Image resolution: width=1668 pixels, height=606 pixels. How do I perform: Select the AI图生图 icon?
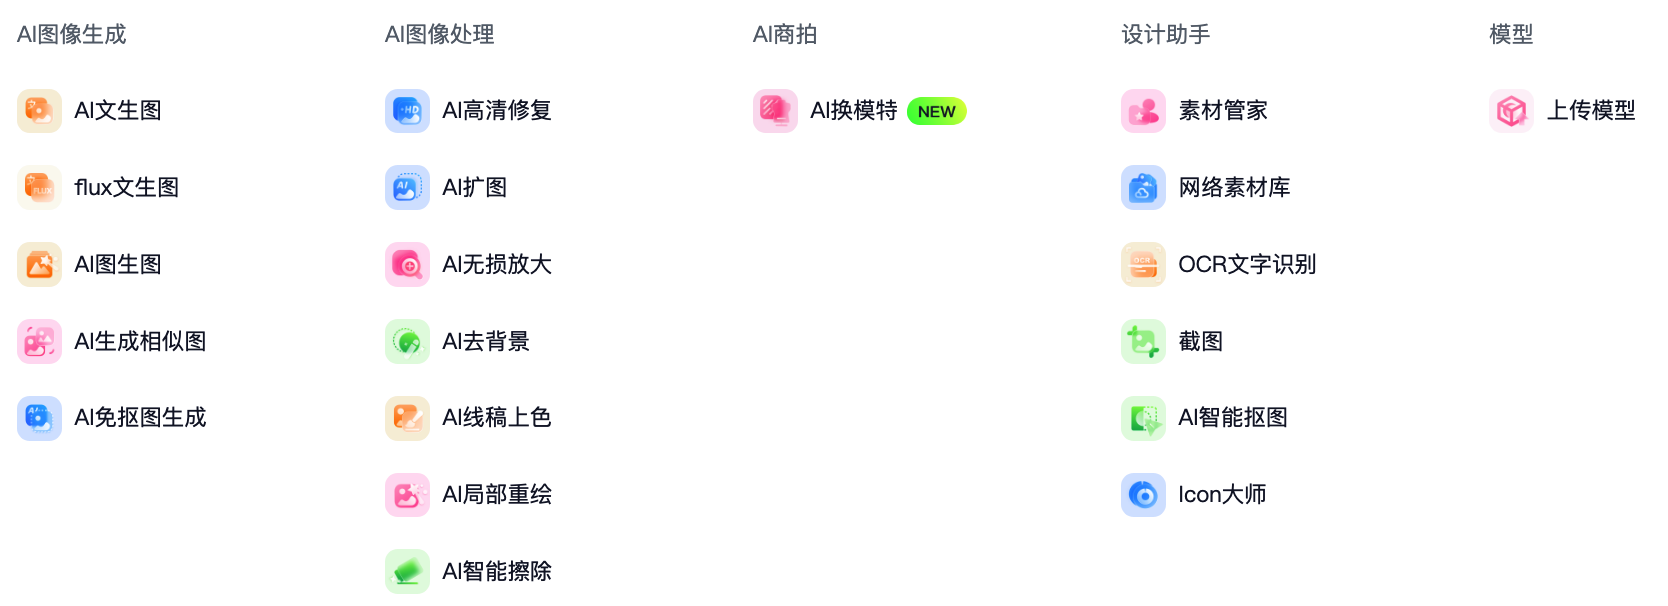point(39,265)
